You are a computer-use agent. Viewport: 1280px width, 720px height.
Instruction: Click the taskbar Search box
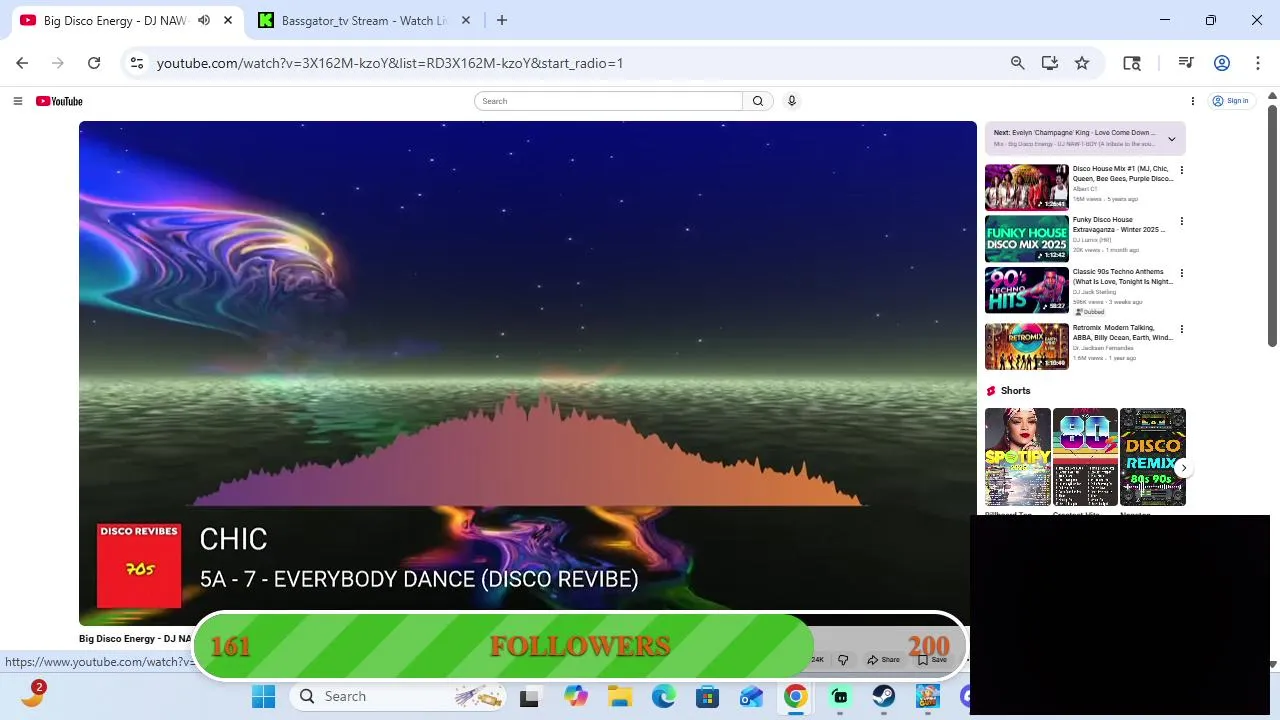pyautogui.click(x=398, y=697)
